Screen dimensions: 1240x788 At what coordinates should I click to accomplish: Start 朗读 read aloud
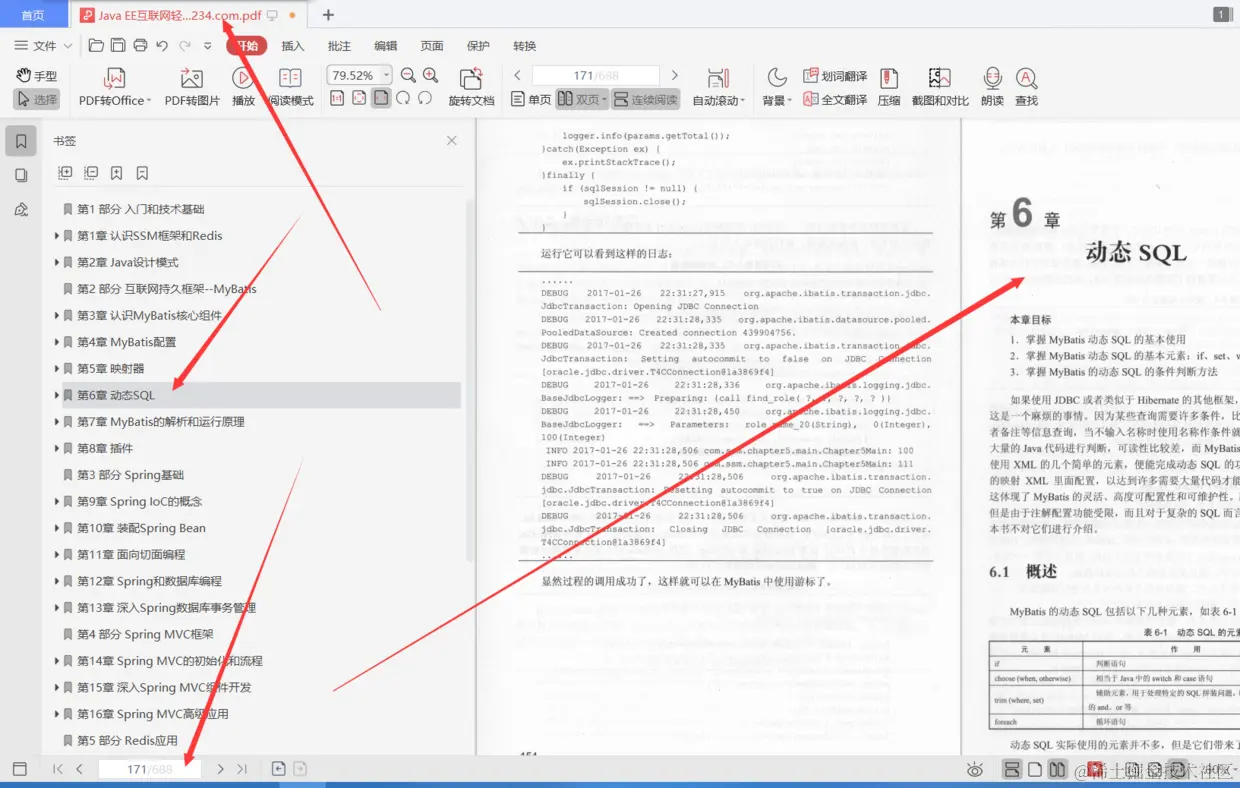click(992, 87)
